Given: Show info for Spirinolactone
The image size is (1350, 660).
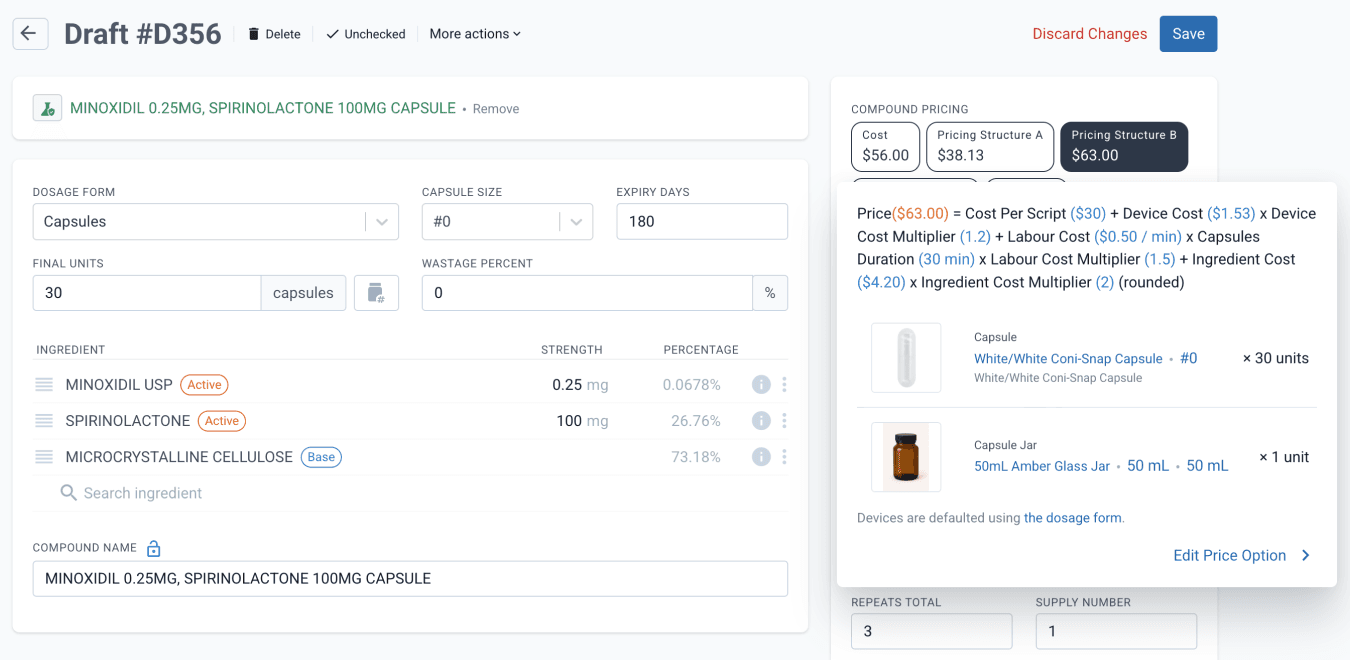Looking at the screenshot, I should 761,421.
